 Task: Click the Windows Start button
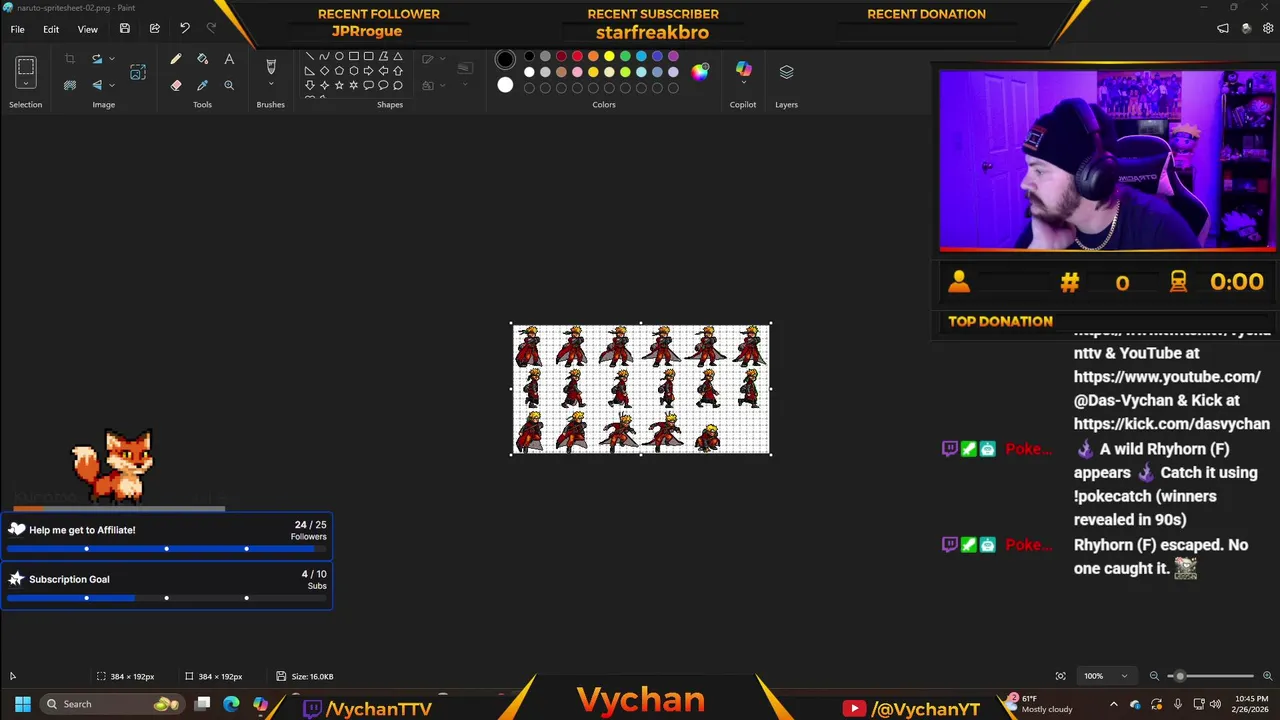click(22, 704)
